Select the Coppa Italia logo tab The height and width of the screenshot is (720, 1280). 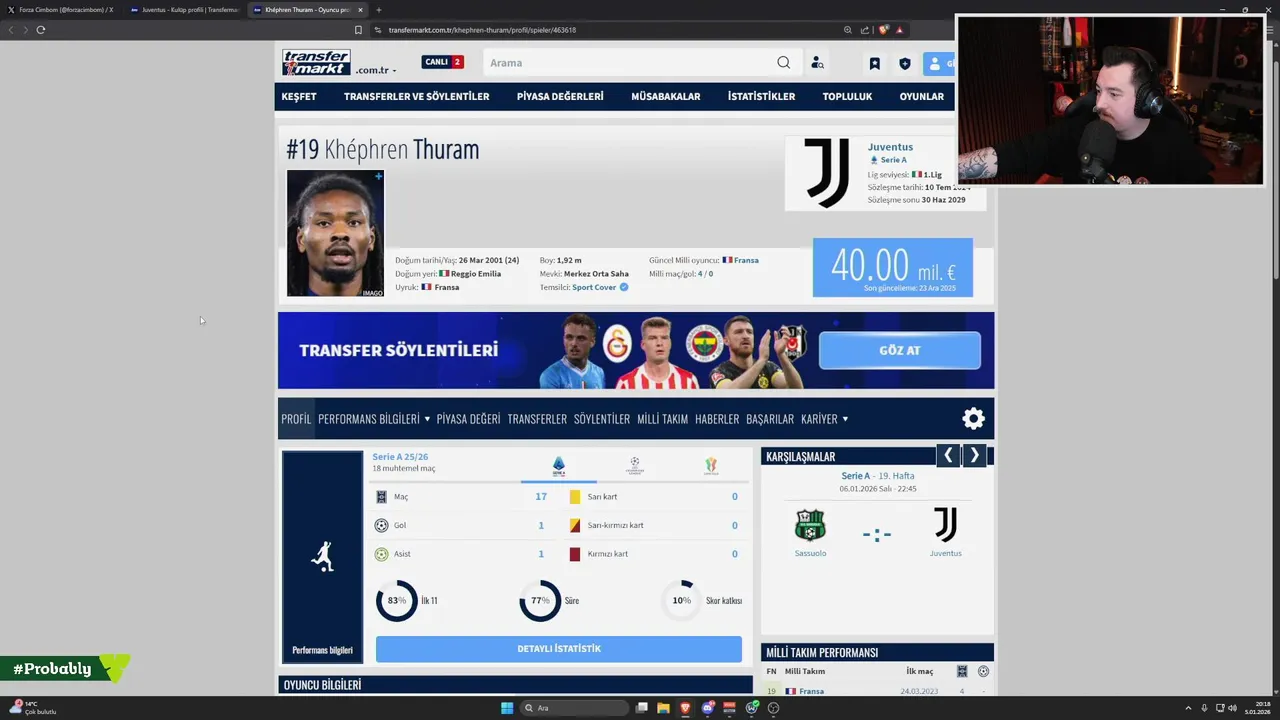click(x=711, y=466)
